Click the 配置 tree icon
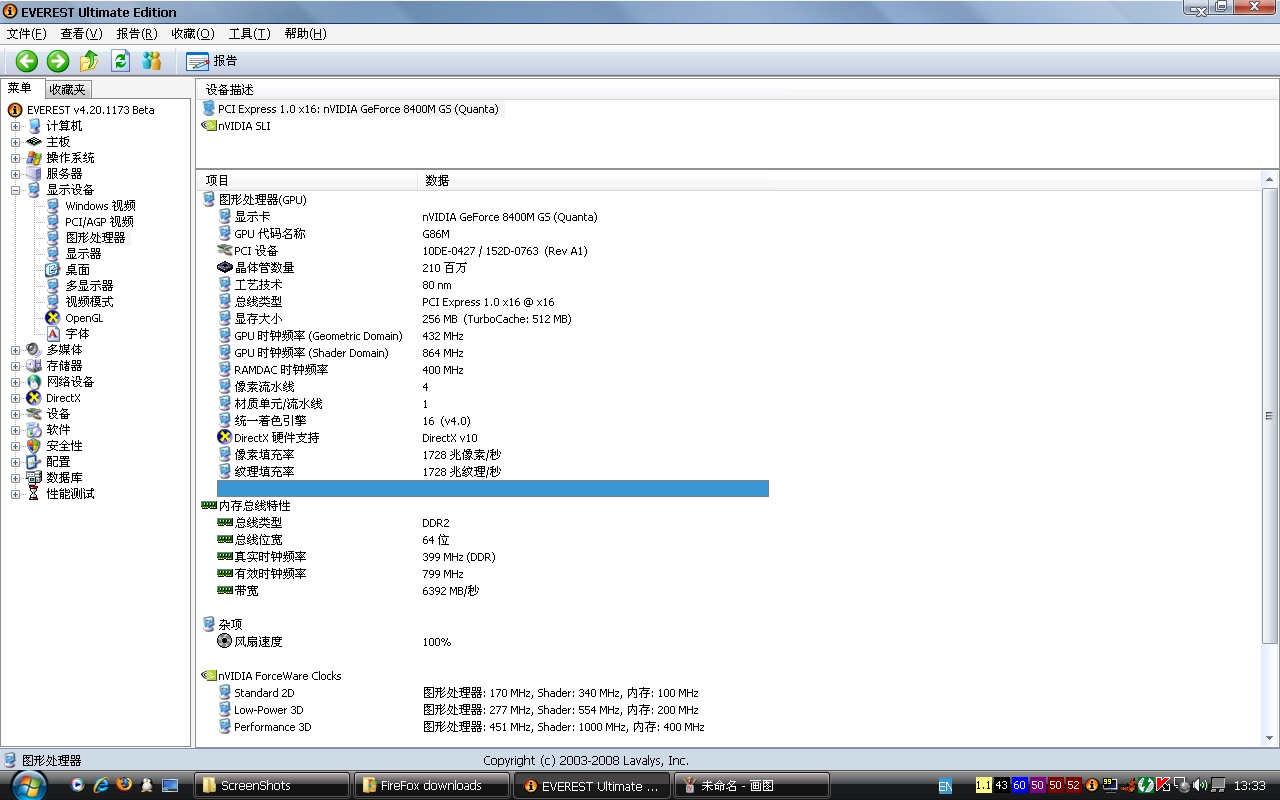1280x800 pixels. click(34, 462)
